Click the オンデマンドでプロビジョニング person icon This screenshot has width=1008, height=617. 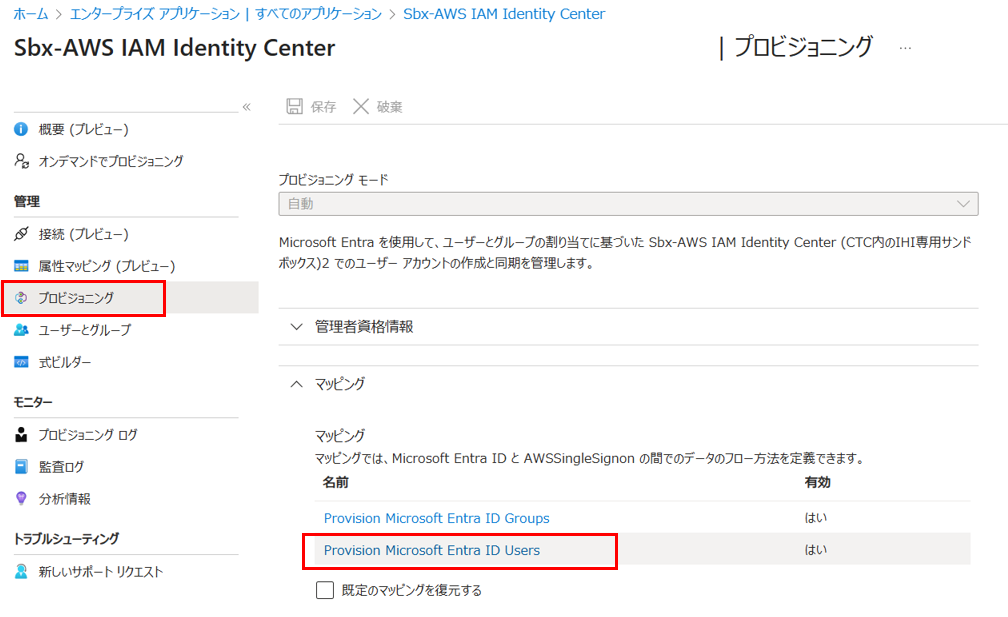(x=21, y=161)
